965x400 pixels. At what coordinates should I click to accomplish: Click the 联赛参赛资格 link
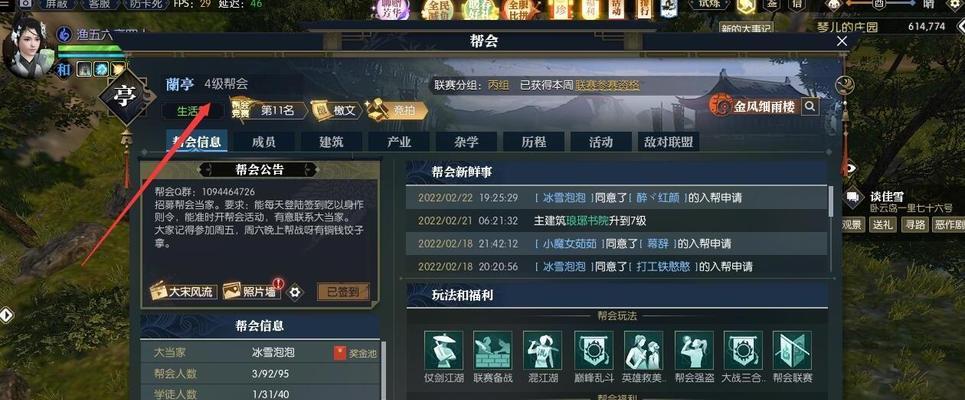pos(607,86)
